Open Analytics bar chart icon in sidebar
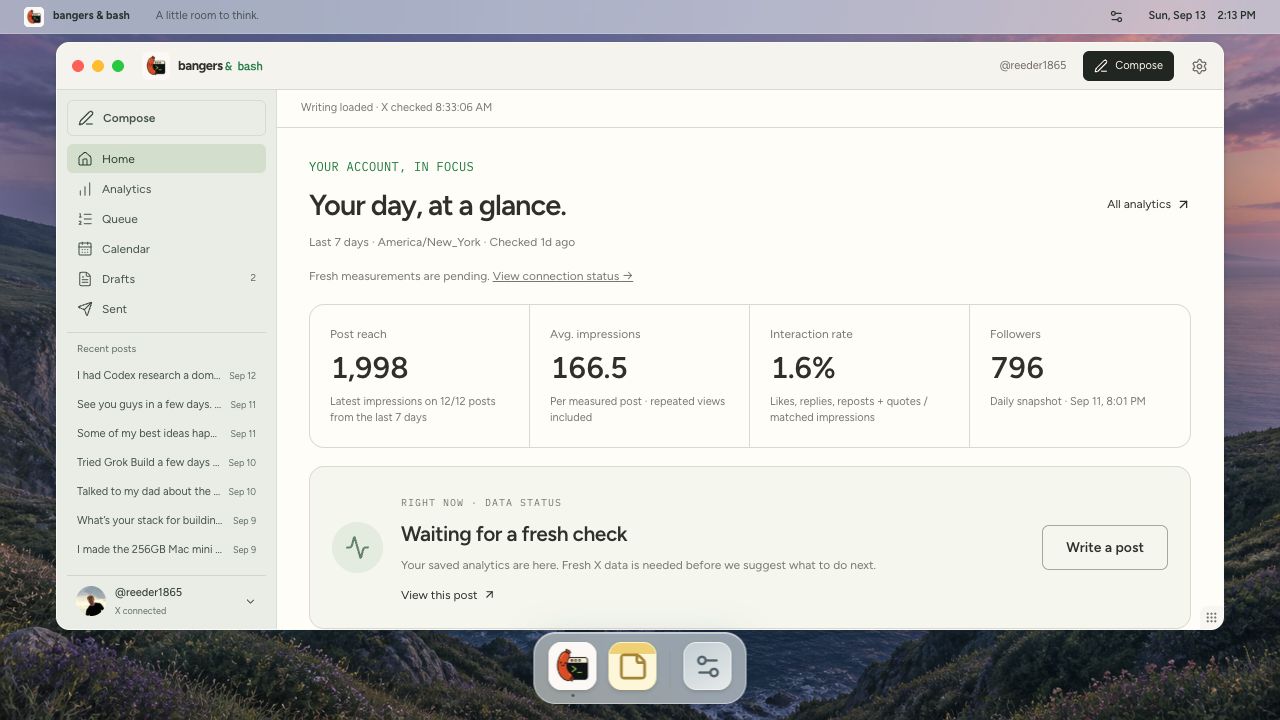Image resolution: width=1280 pixels, height=720 pixels. (85, 189)
